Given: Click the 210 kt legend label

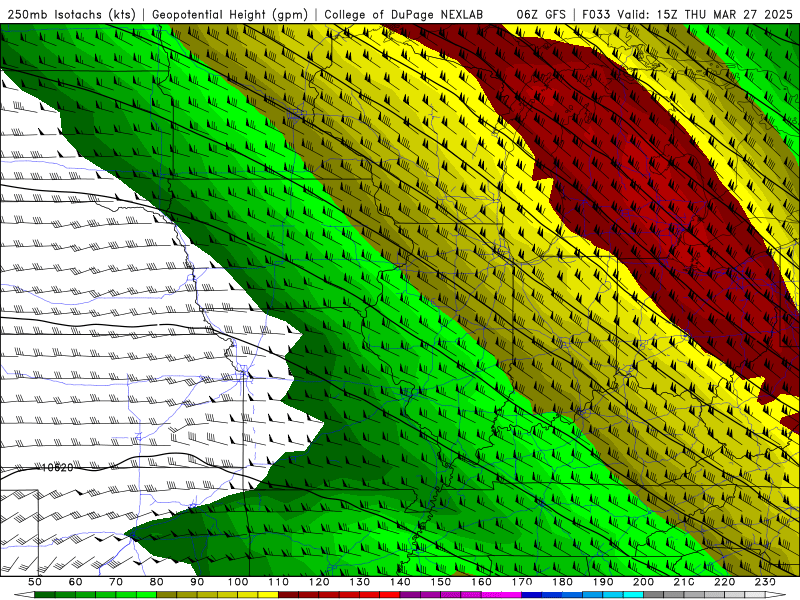Looking at the screenshot, I should point(684,582).
